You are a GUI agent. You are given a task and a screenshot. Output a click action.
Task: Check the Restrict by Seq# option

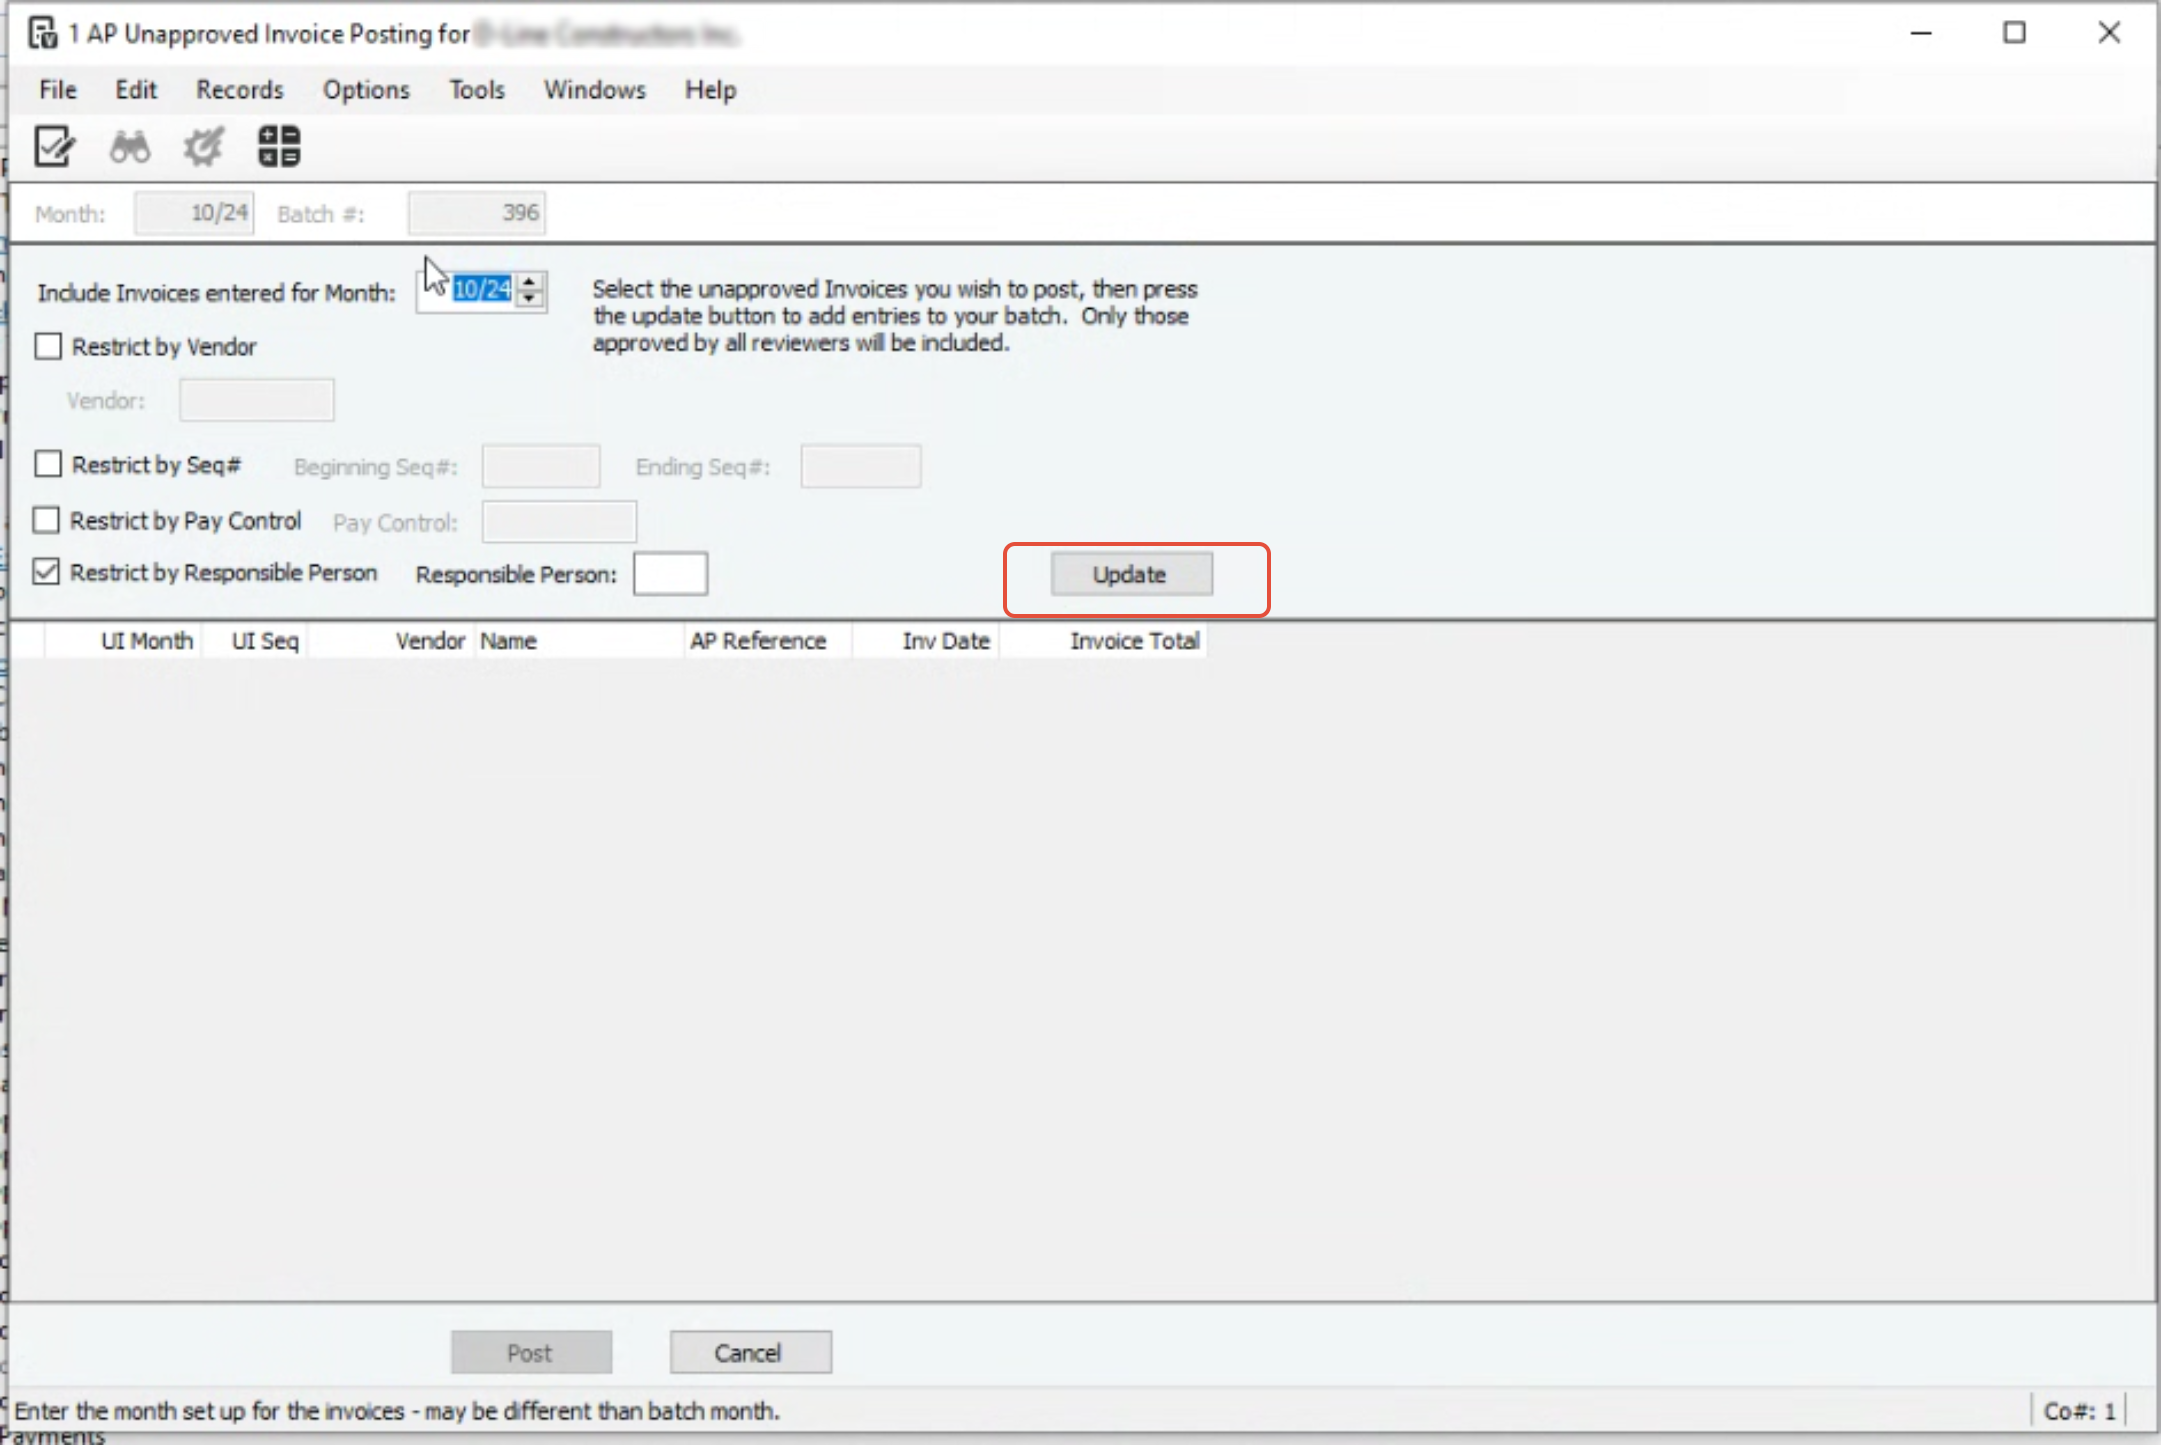pos(48,465)
